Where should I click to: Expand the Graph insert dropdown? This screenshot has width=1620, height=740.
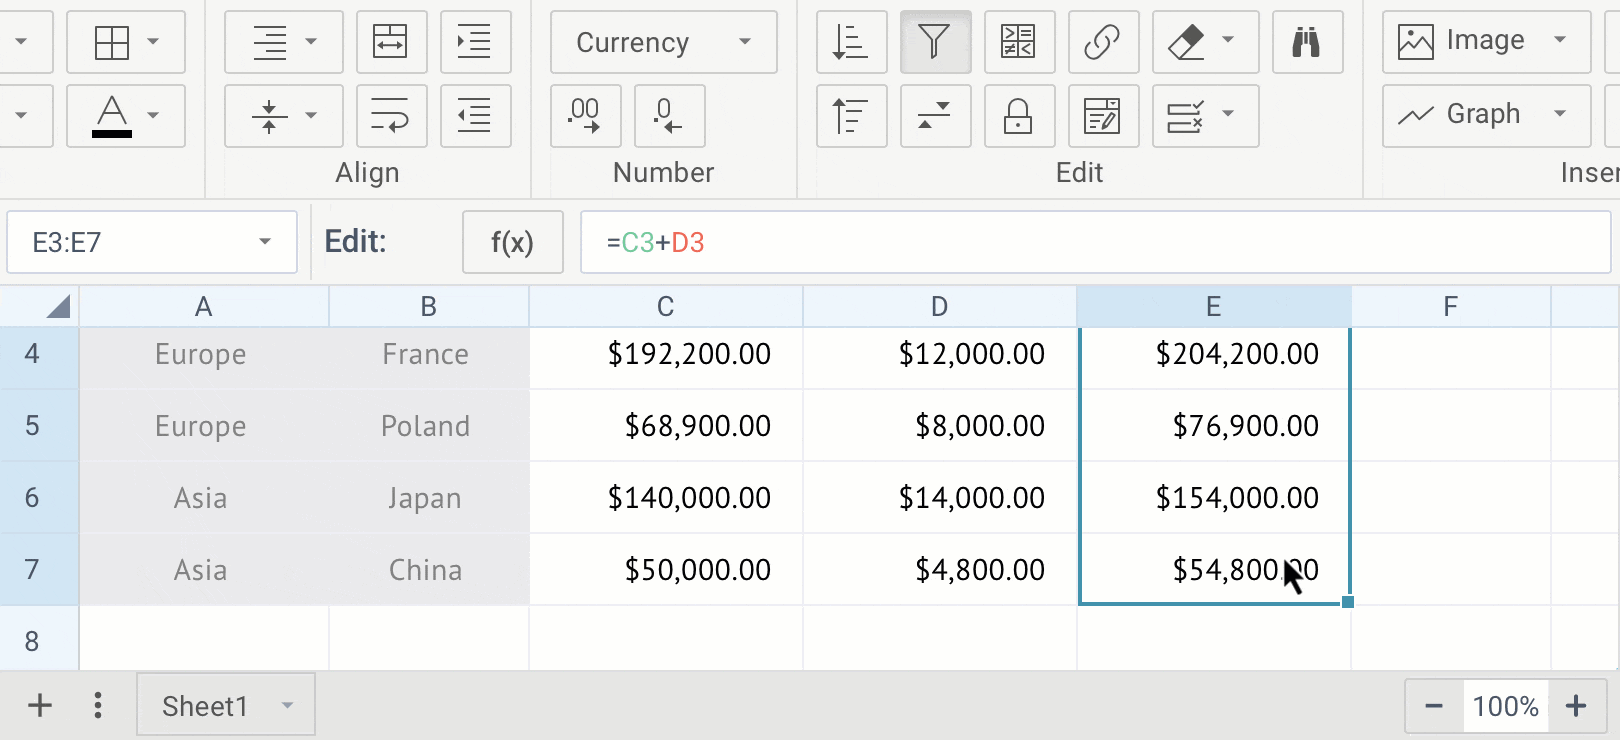(1559, 115)
